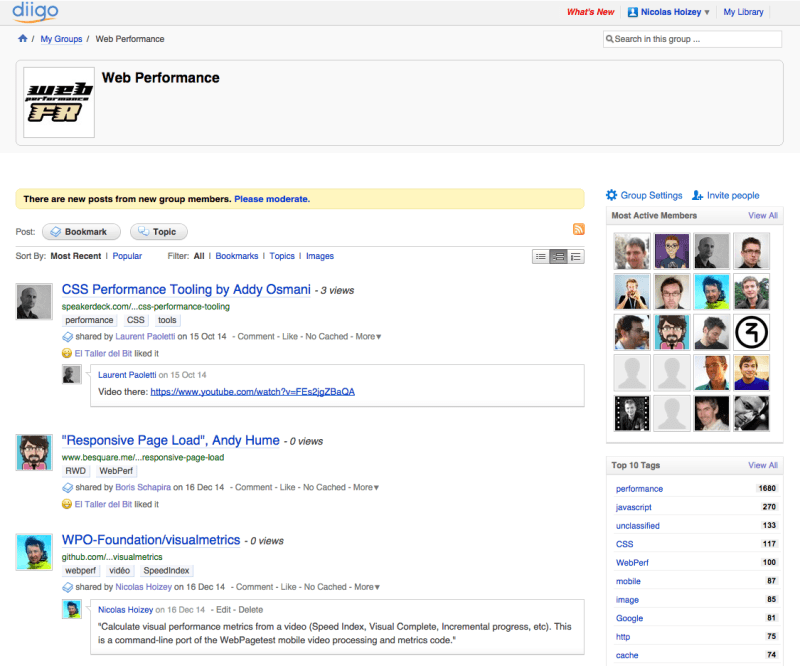Expand More menu on visualmetrics post

coord(367,587)
